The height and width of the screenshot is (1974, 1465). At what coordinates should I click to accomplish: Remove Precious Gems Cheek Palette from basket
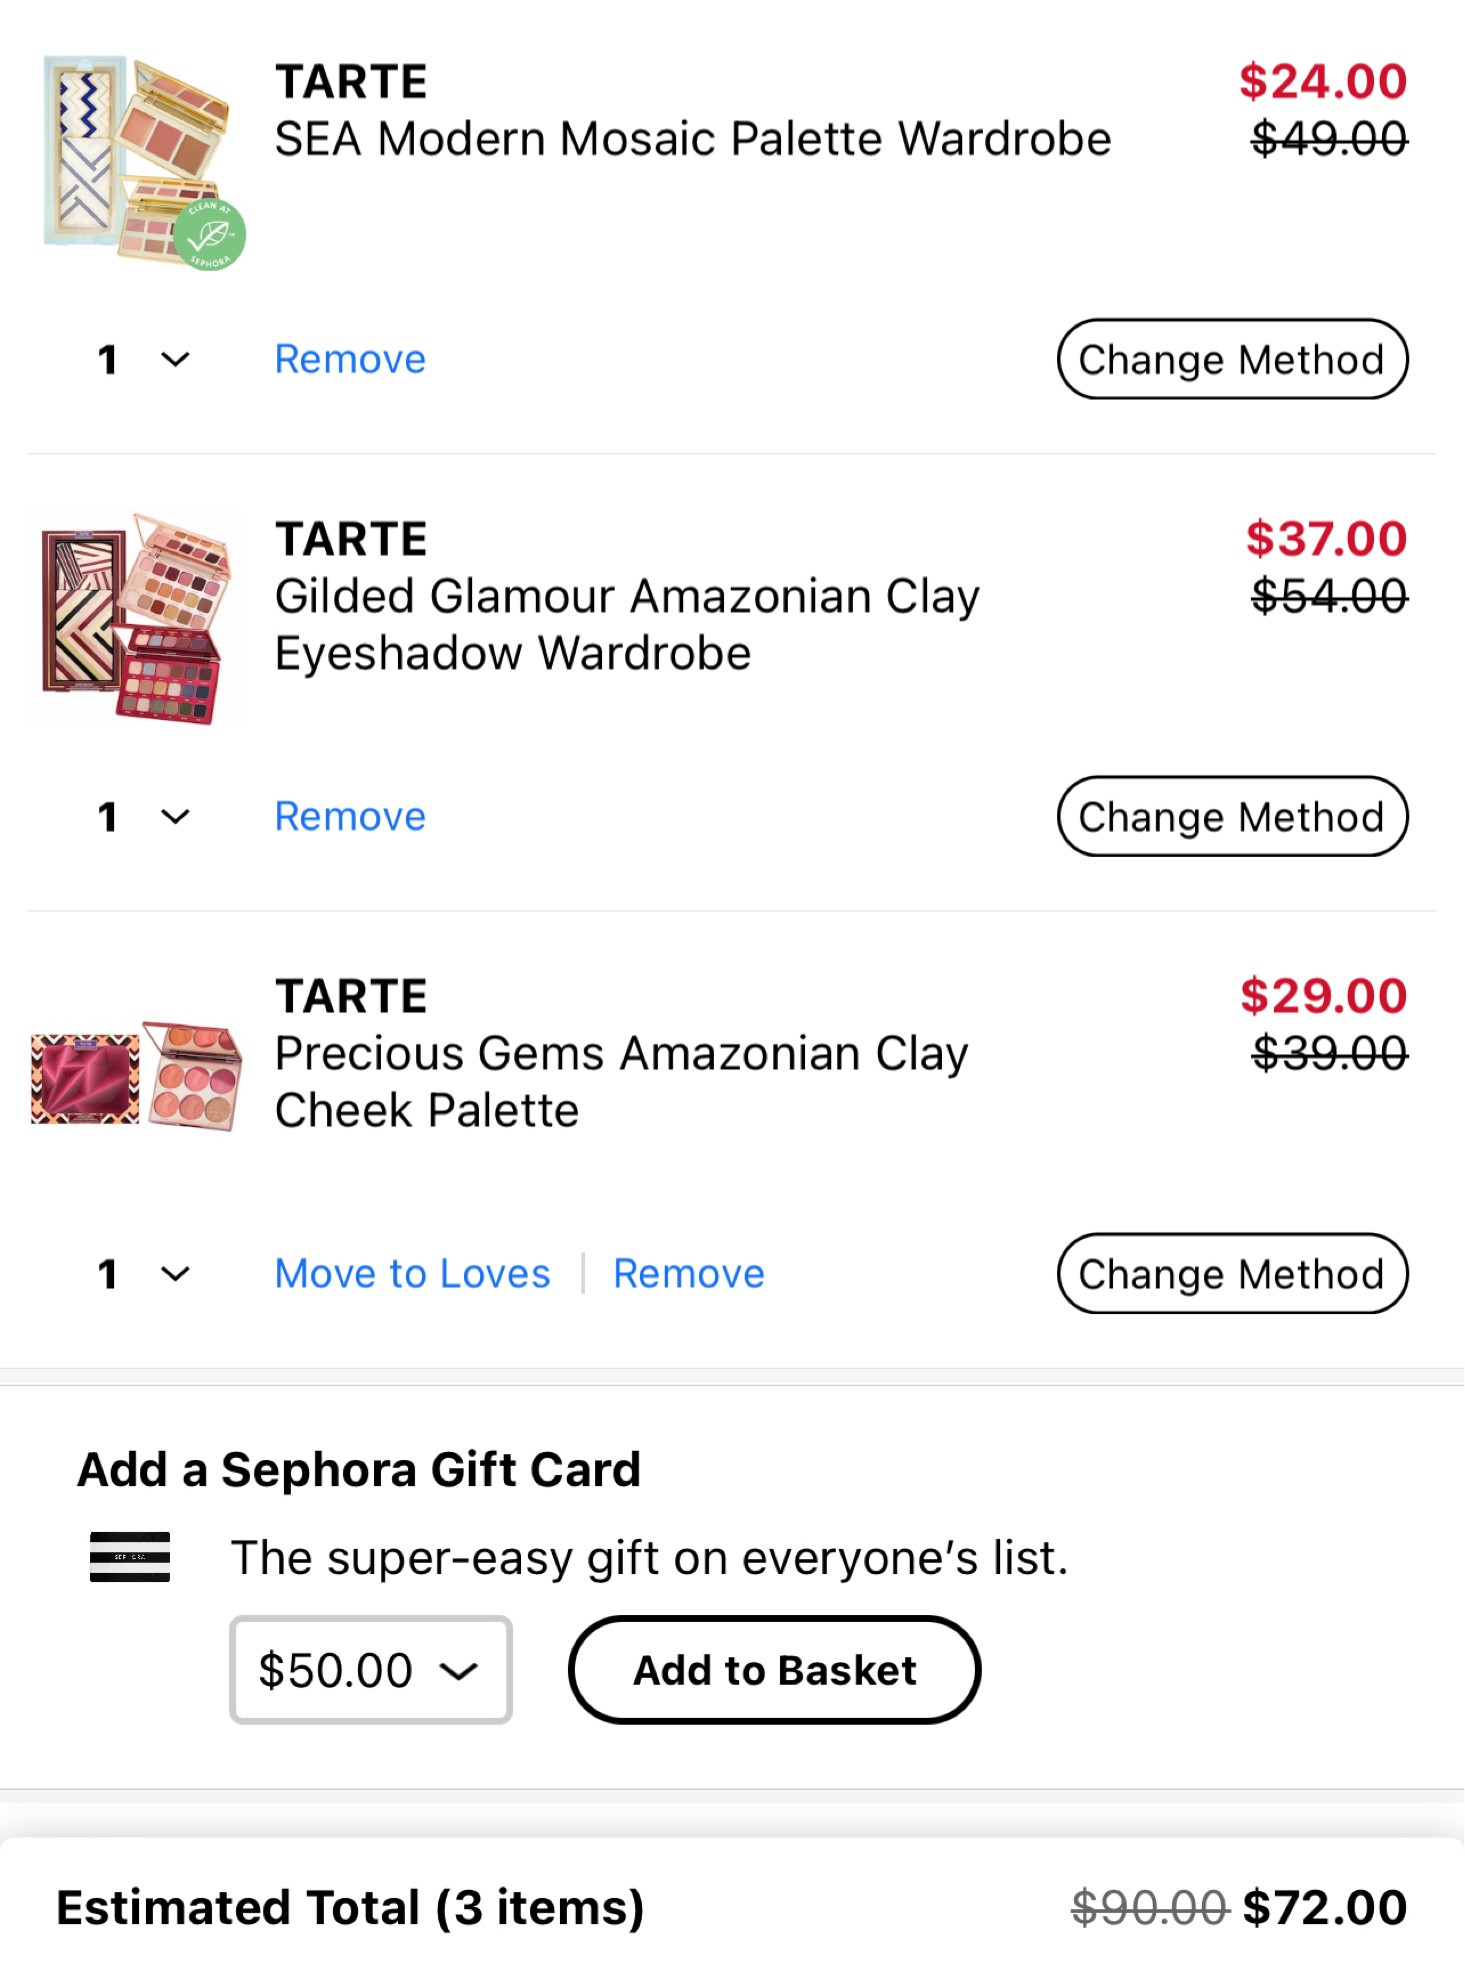(688, 1274)
